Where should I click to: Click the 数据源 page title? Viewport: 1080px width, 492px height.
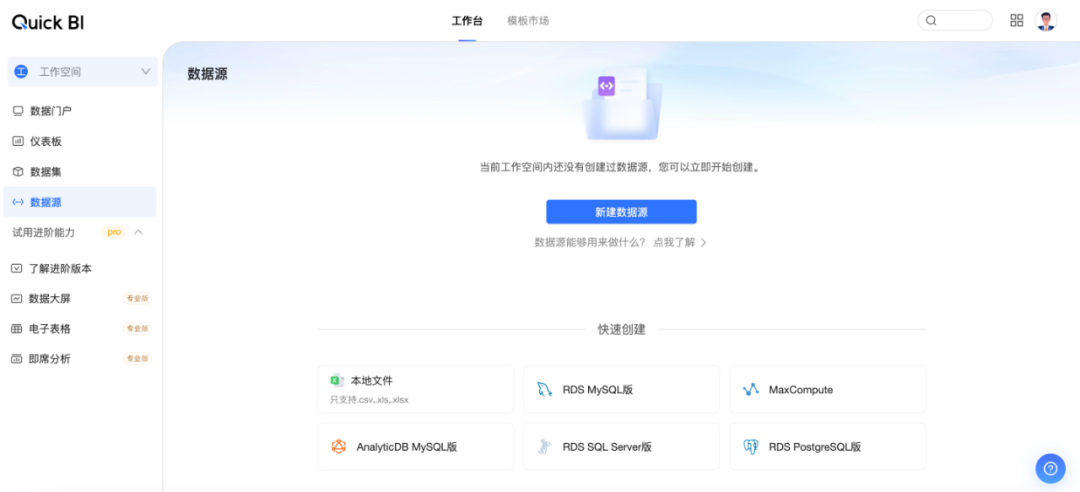207,74
